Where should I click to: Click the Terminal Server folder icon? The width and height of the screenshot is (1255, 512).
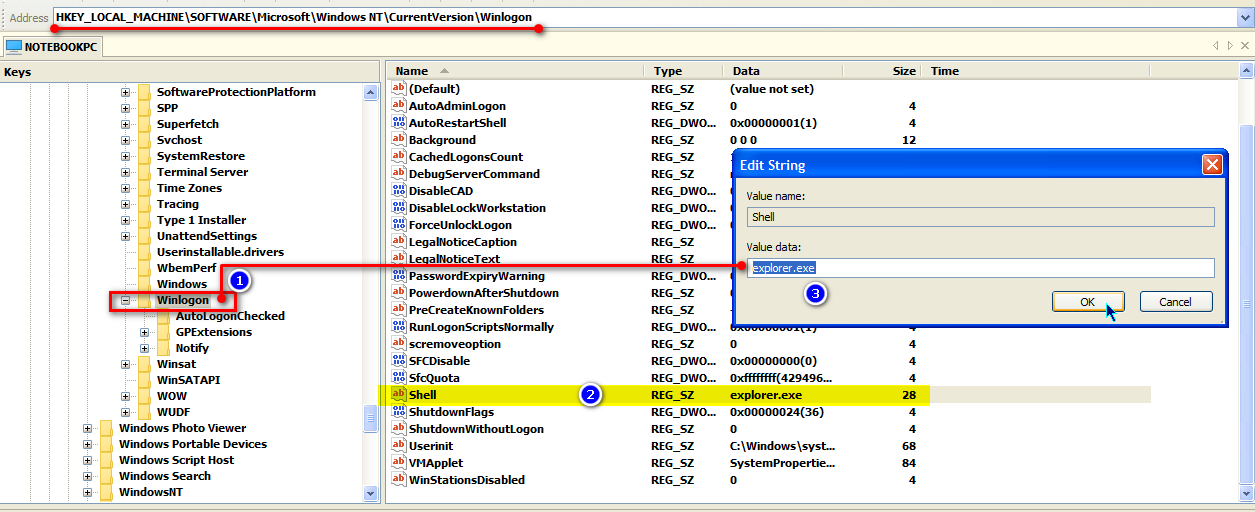coord(145,172)
